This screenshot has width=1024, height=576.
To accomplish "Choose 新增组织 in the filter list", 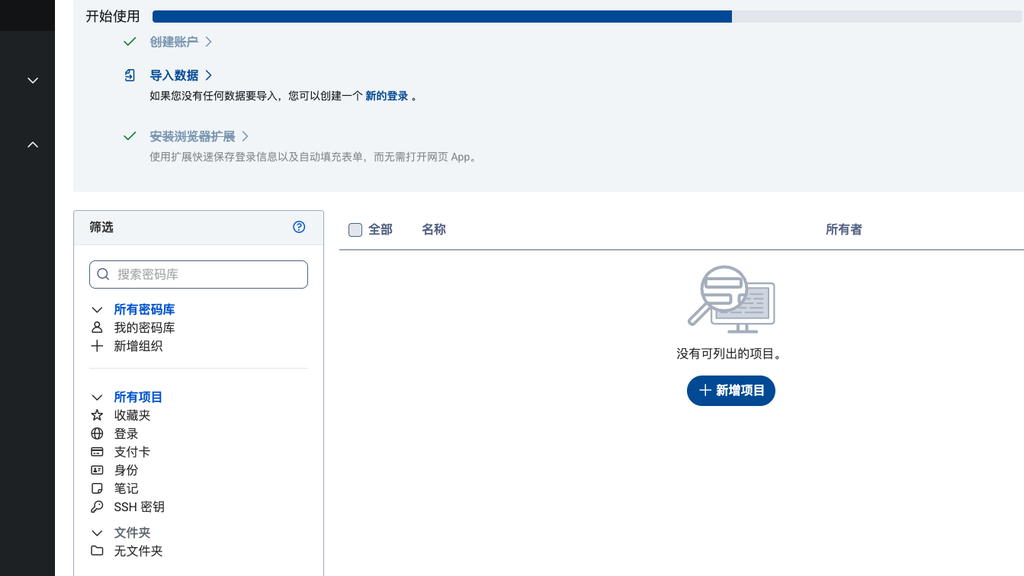I will pyautogui.click(x=138, y=346).
